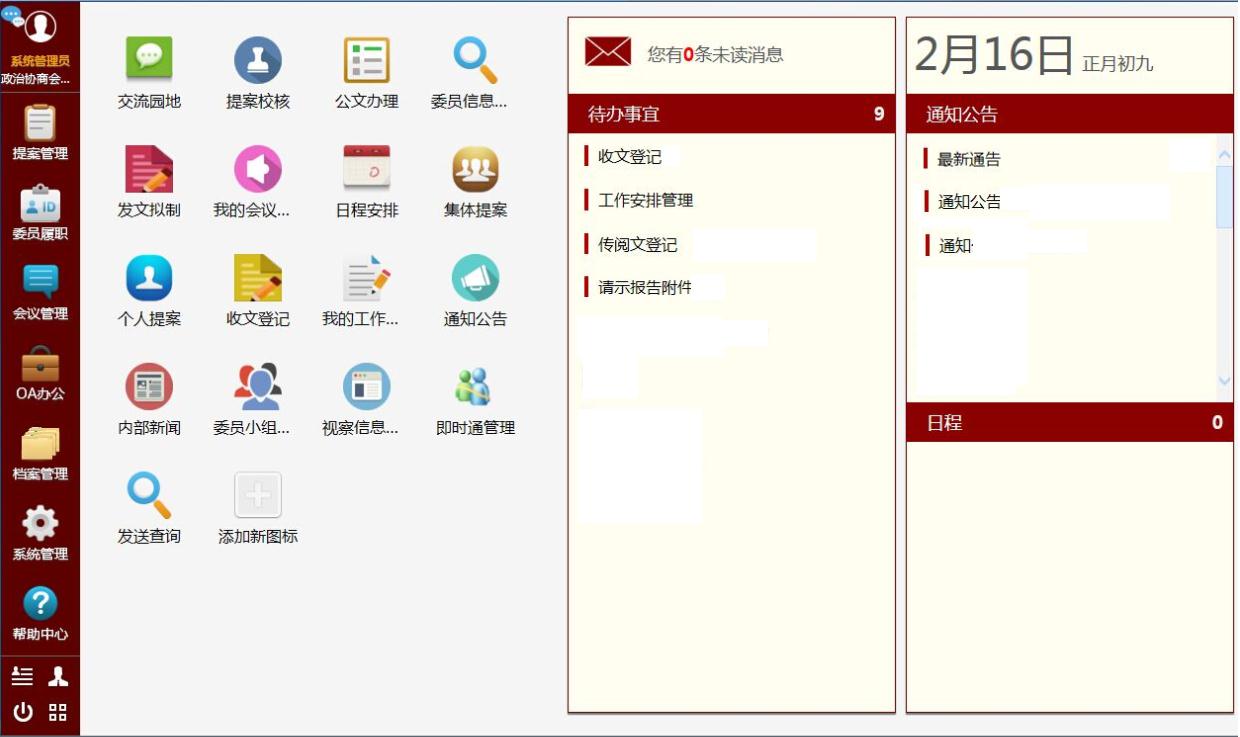Launch the 即时通管理 icon

coord(475,387)
